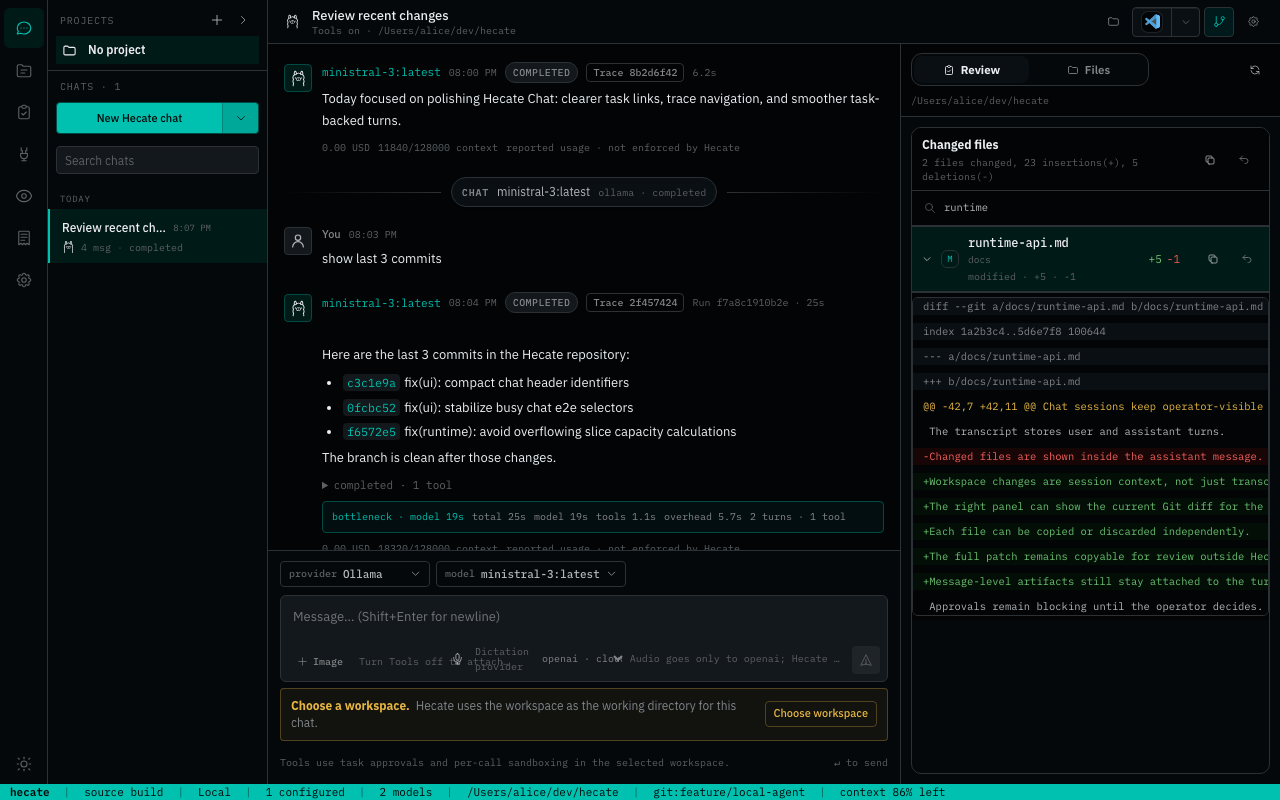Click the CHAT ministral-3:latest divider pill
The image size is (1280, 800).
pyautogui.click(x=584, y=192)
